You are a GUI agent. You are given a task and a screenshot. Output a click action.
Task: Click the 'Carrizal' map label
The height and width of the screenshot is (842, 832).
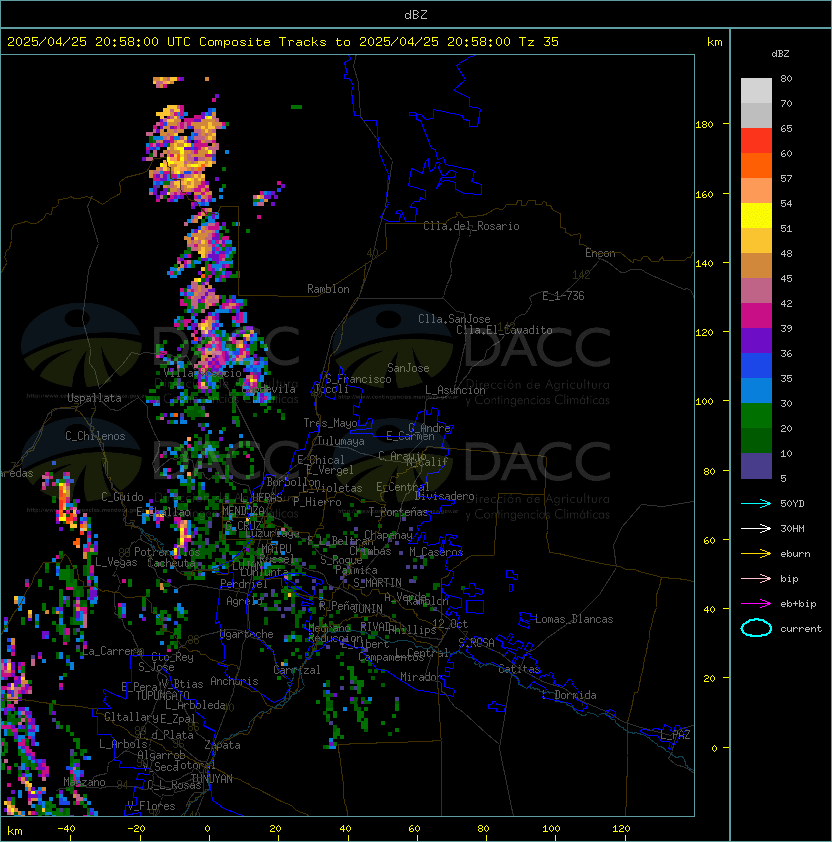pos(297,670)
